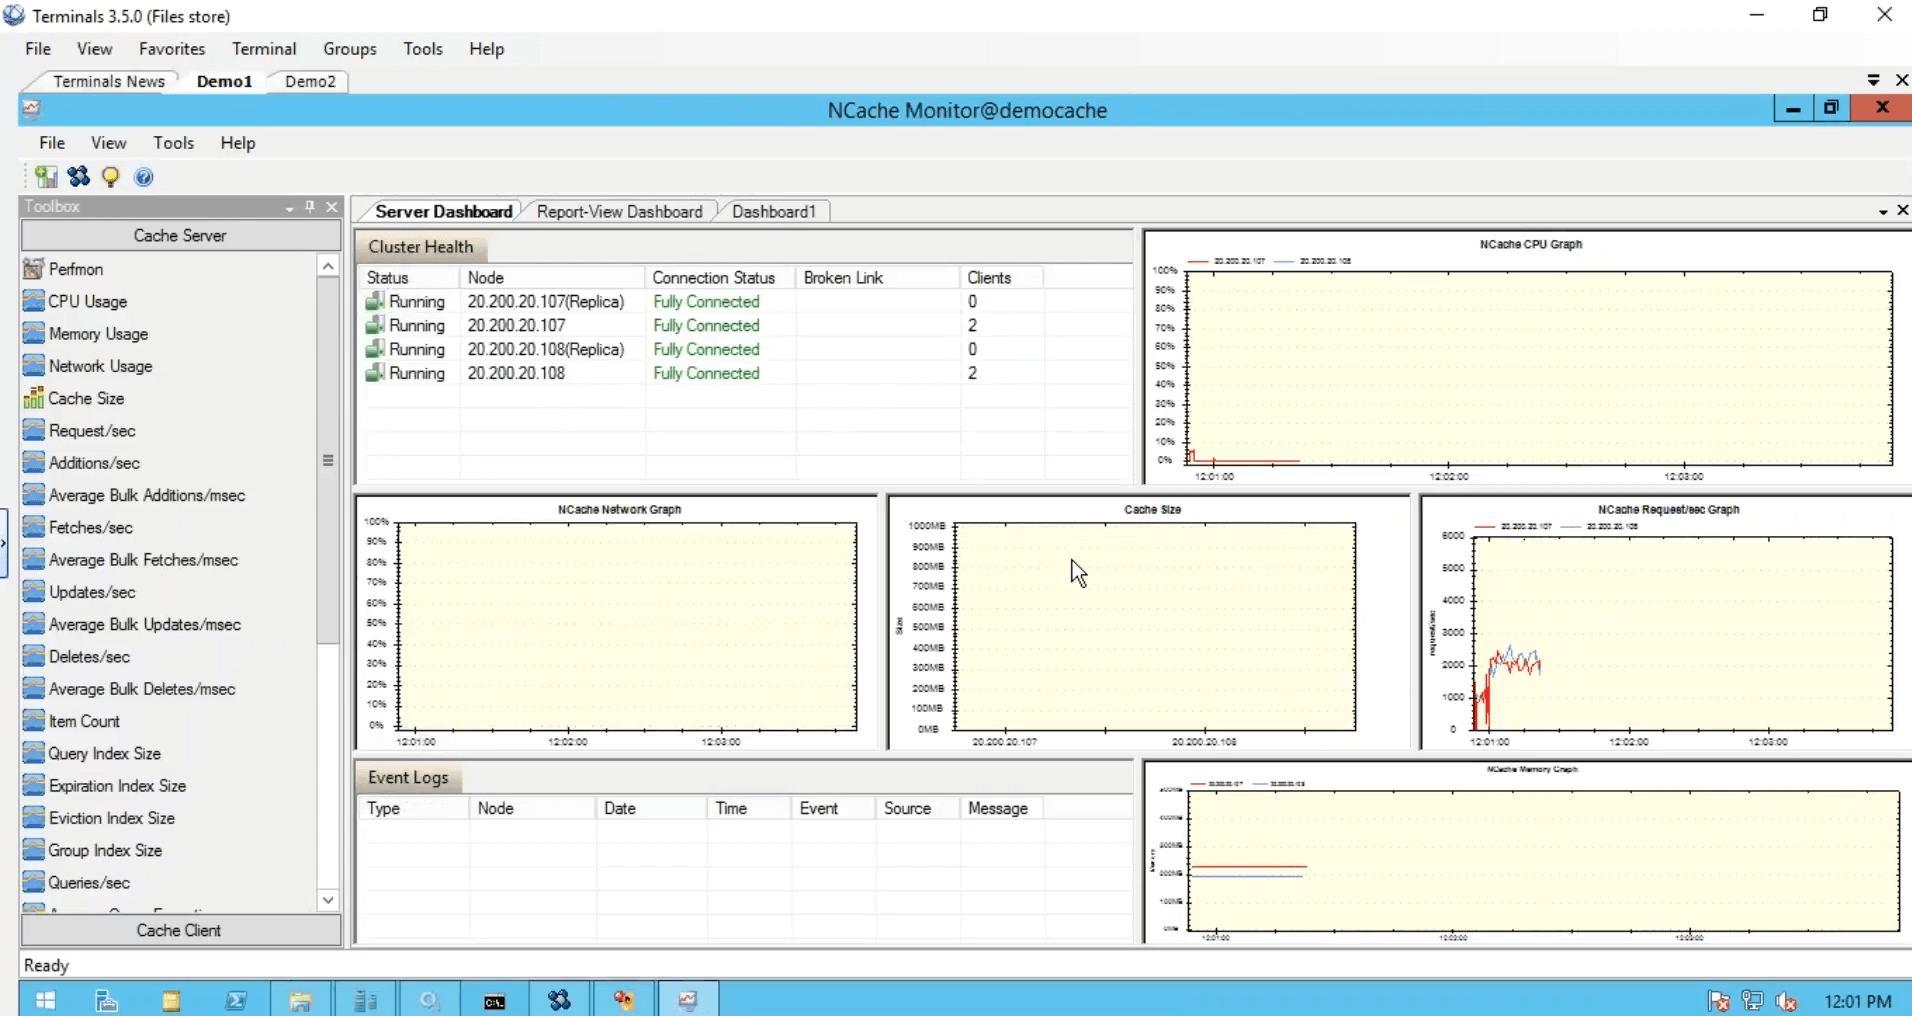Open the Terminals File menu

[38, 48]
